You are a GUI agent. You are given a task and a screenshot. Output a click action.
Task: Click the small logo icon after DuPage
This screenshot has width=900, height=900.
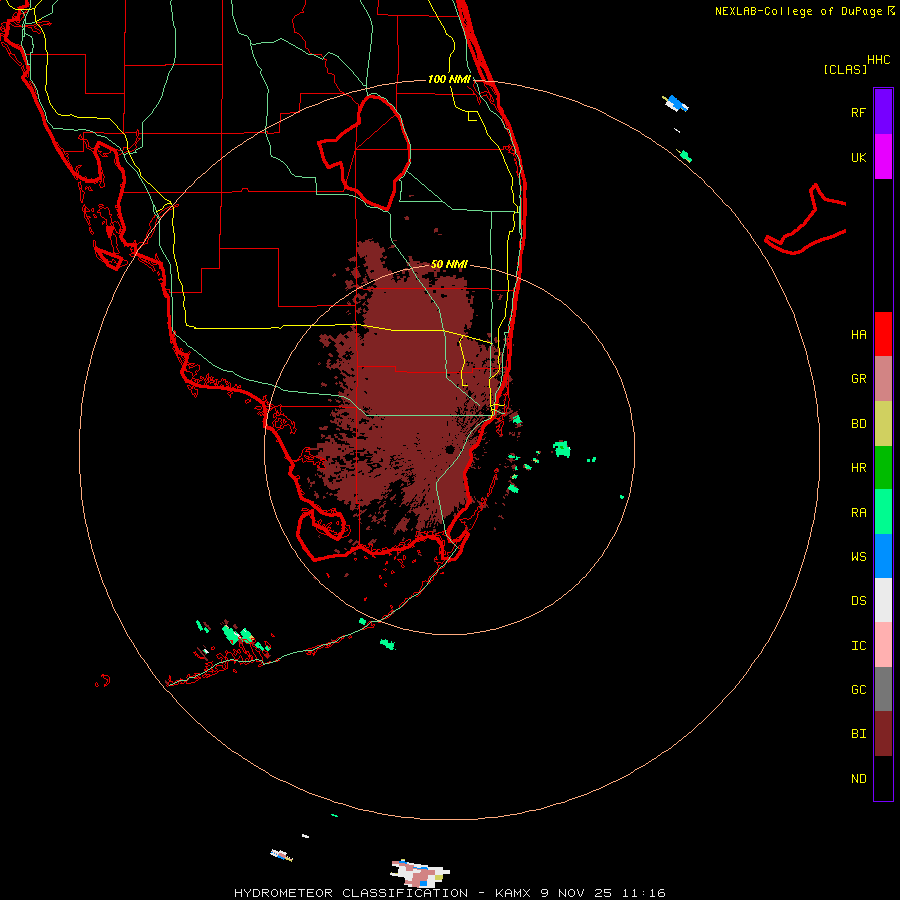click(x=890, y=11)
